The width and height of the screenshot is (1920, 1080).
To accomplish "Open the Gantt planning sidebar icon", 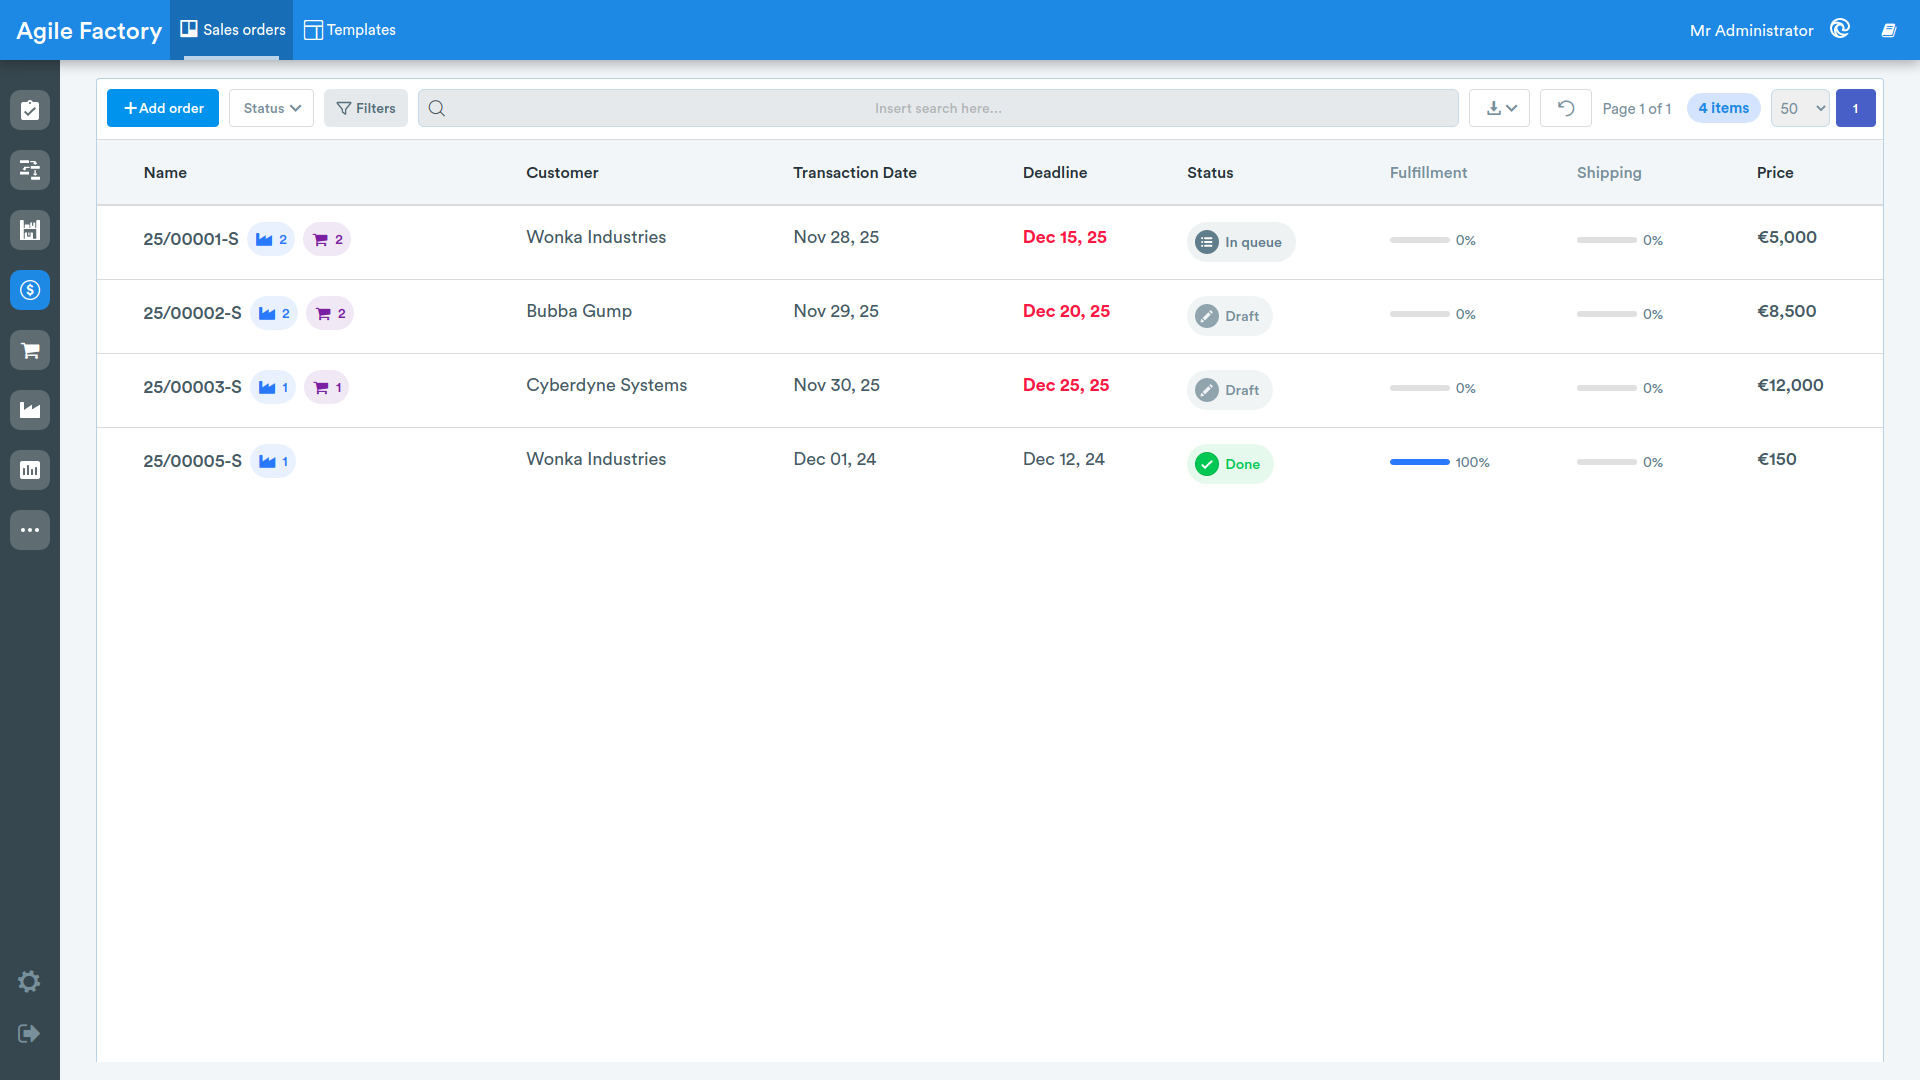I will [30, 170].
